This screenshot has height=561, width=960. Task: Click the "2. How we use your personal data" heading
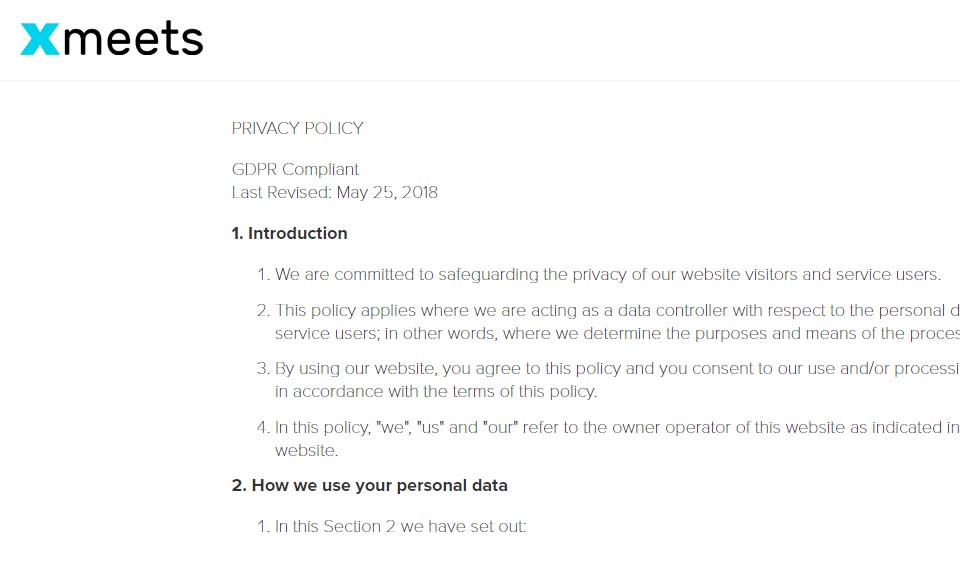[x=369, y=485]
